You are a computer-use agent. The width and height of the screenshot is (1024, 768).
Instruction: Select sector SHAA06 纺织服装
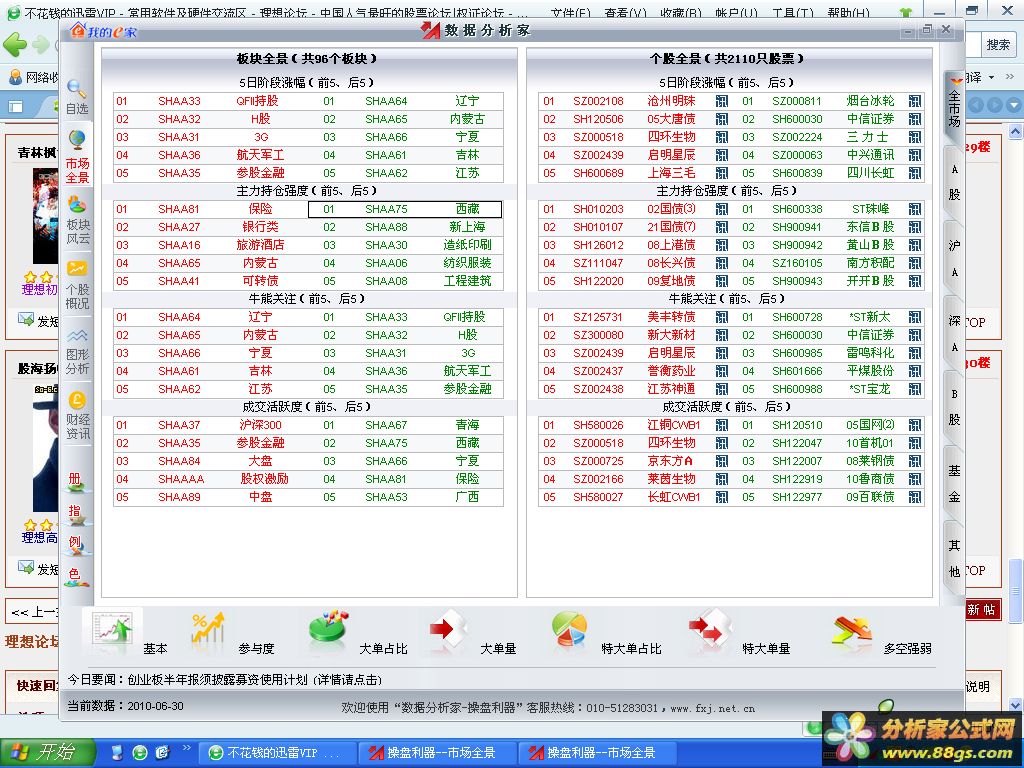click(x=405, y=263)
